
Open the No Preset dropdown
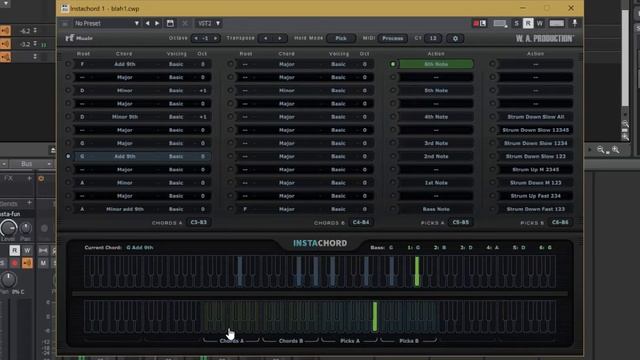click(107, 23)
